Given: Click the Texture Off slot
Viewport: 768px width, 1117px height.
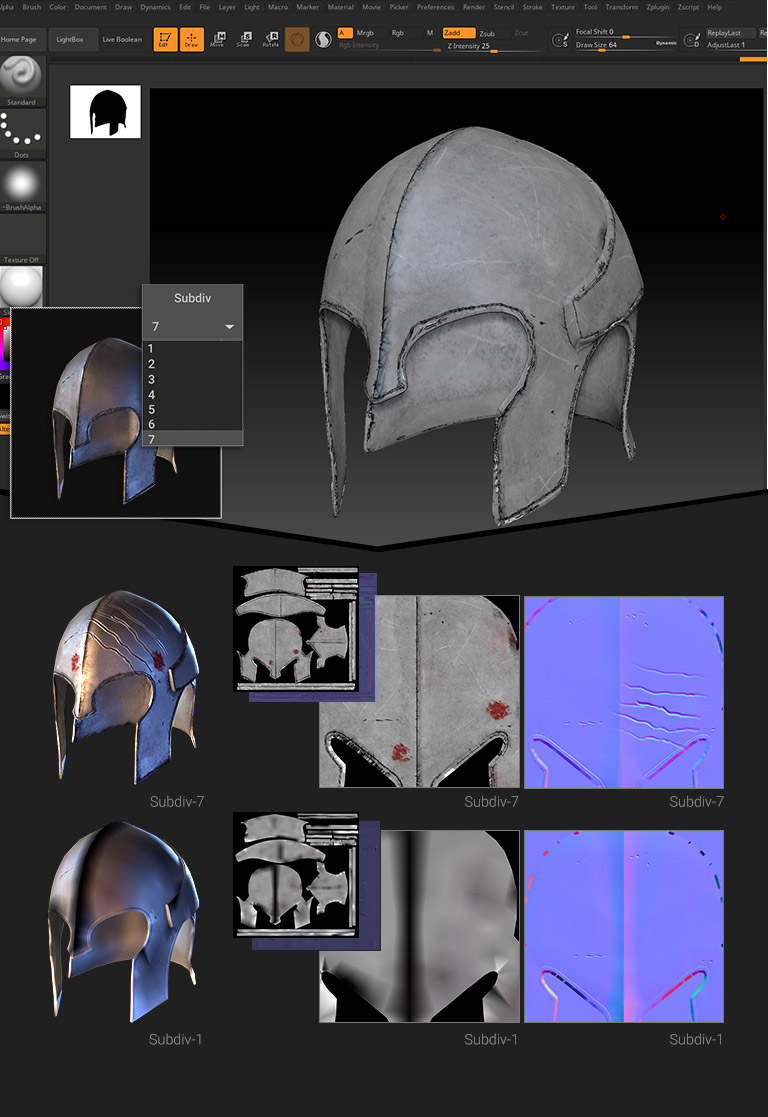Looking at the screenshot, I should [21, 235].
